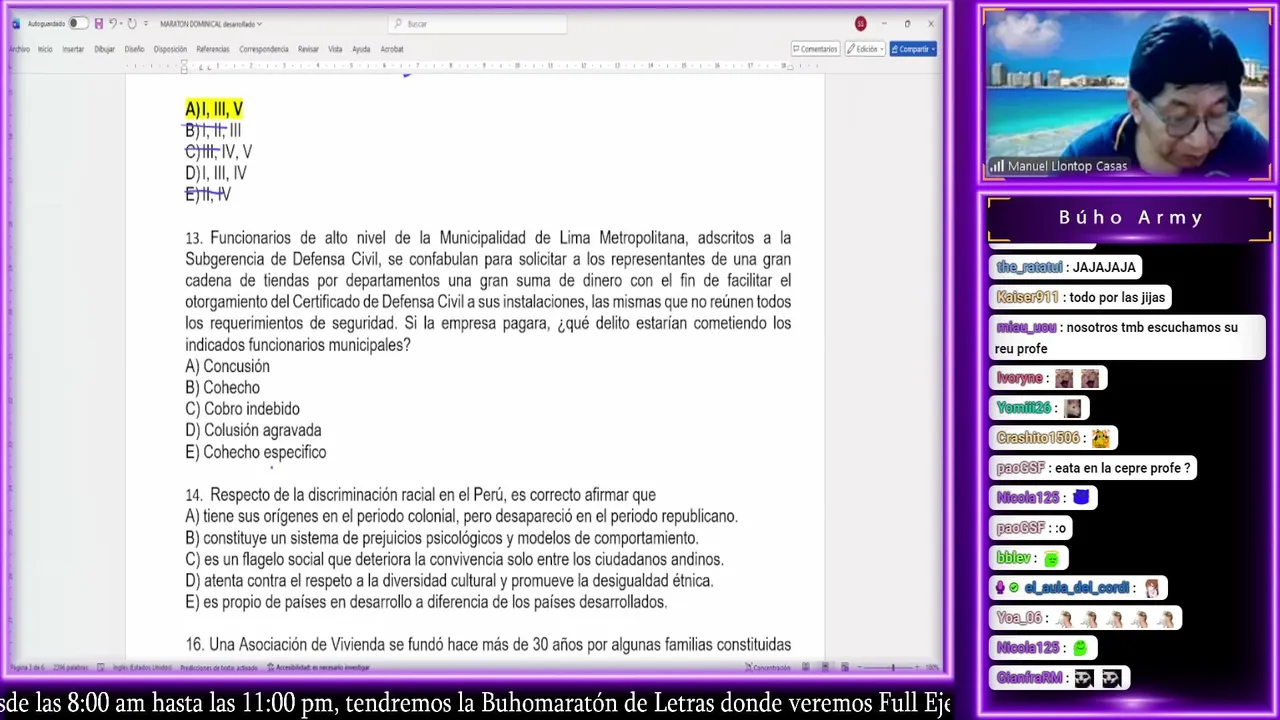This screenshot has width=1280, height=720.
Task: Click answer option B) Cohecho
Action: [x=222, y=388]
